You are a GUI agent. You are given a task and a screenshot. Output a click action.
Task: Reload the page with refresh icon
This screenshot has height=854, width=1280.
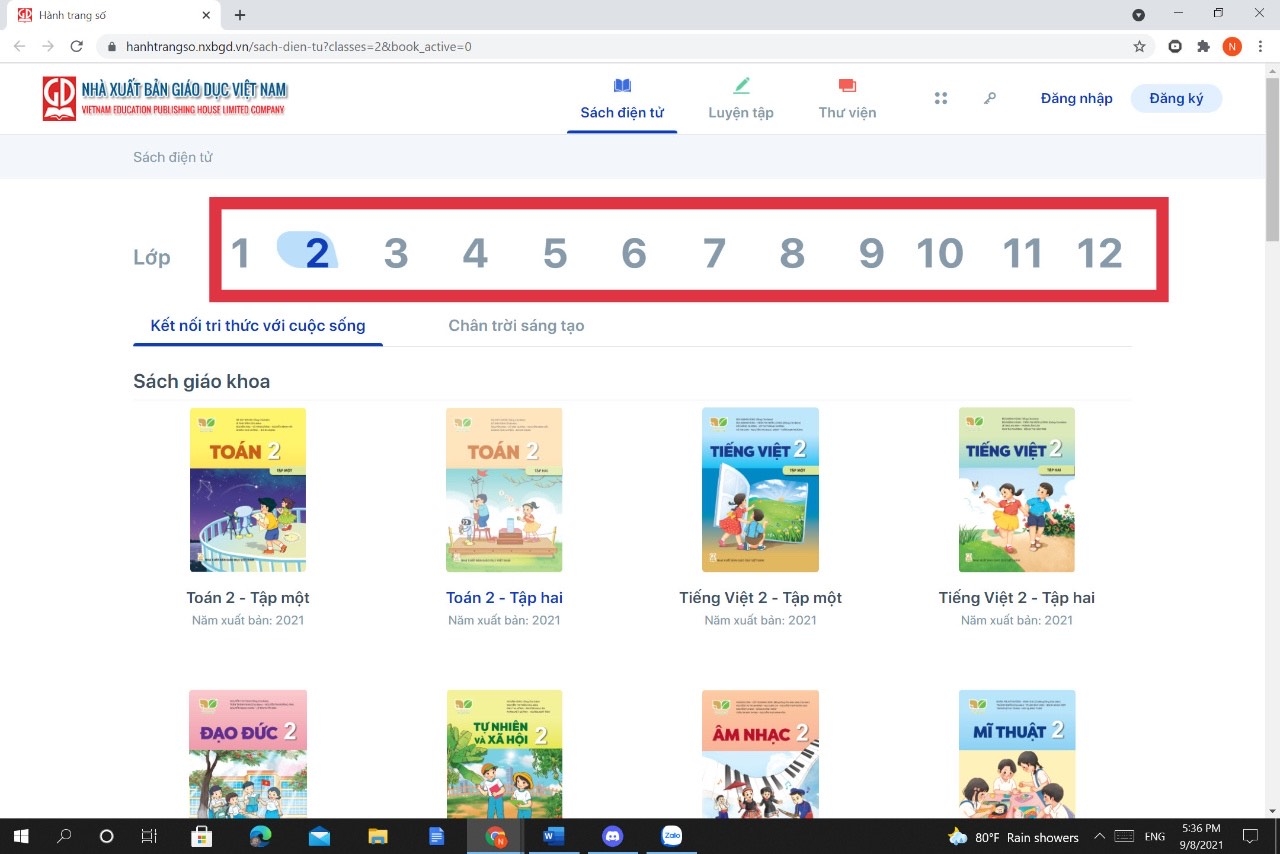77,46
